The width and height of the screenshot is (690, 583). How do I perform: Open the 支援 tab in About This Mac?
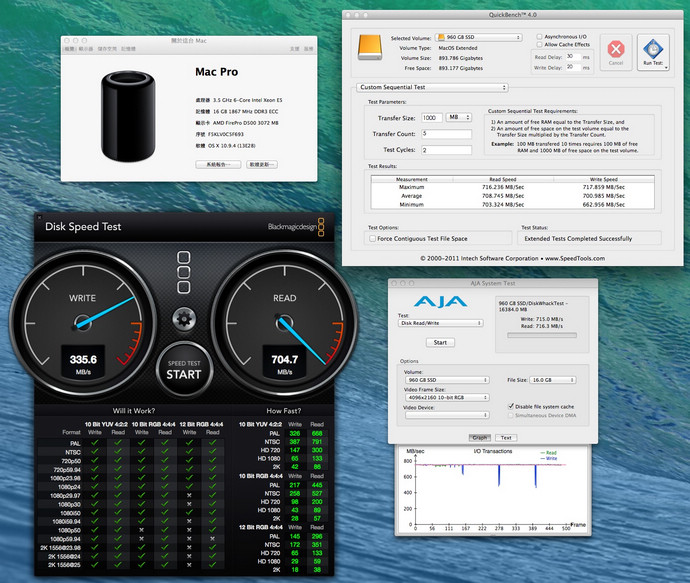(x=294, y=49)
